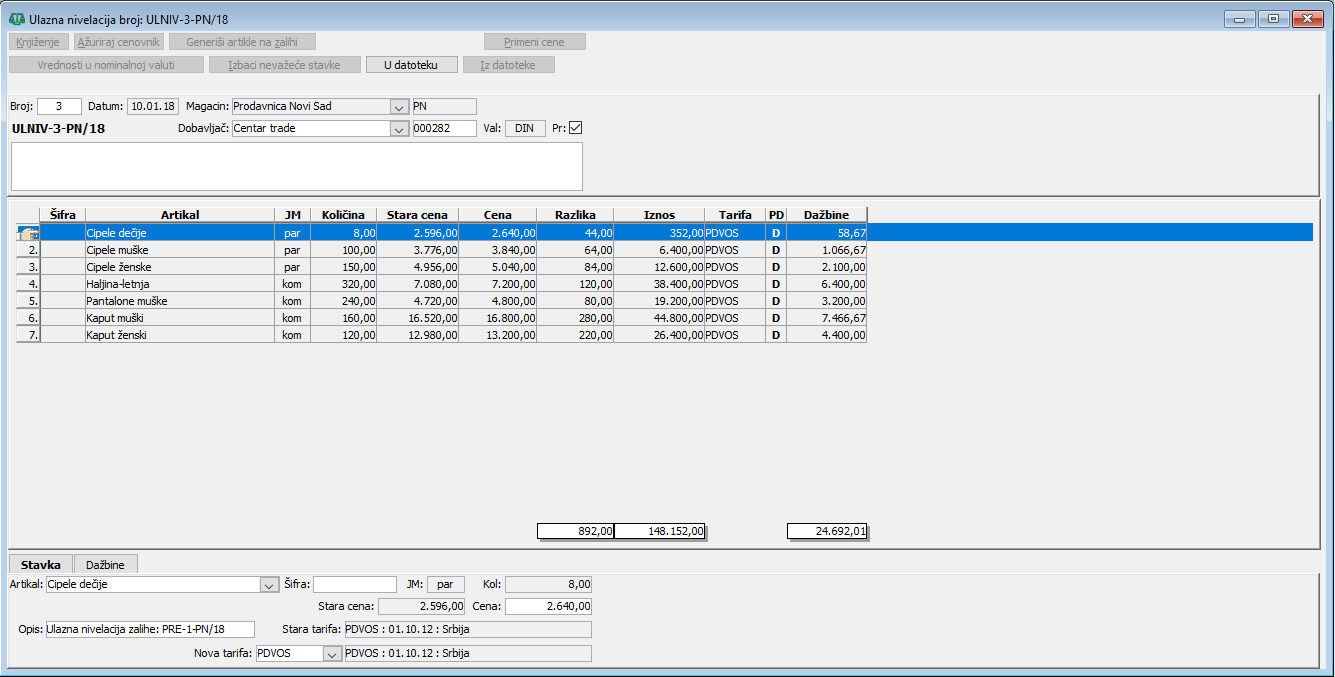Click into the Cena input field

(x=548, y=606)
